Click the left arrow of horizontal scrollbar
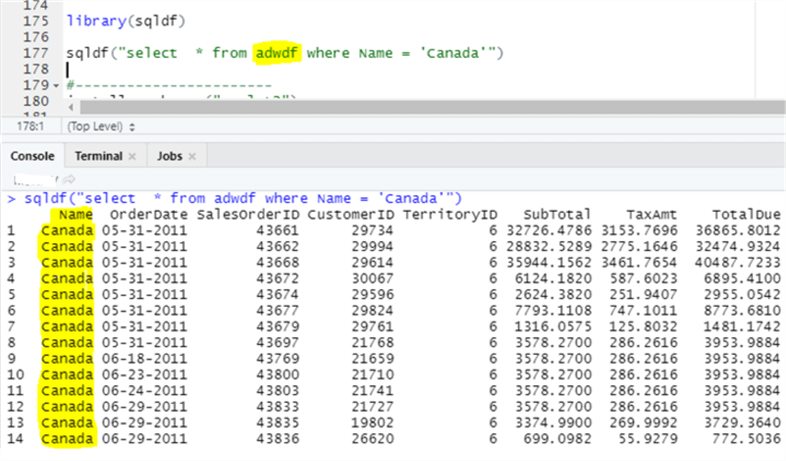The height and width of the screenshot is (461, 786). pyautogui.click(x=71, y=107)
